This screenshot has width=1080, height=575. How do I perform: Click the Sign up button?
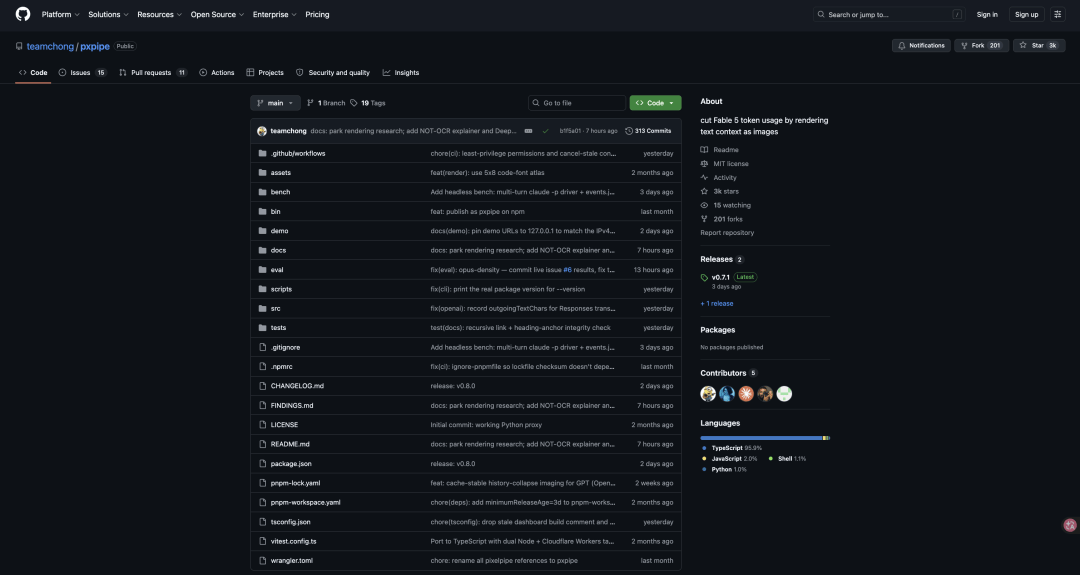pos(1026,14)
